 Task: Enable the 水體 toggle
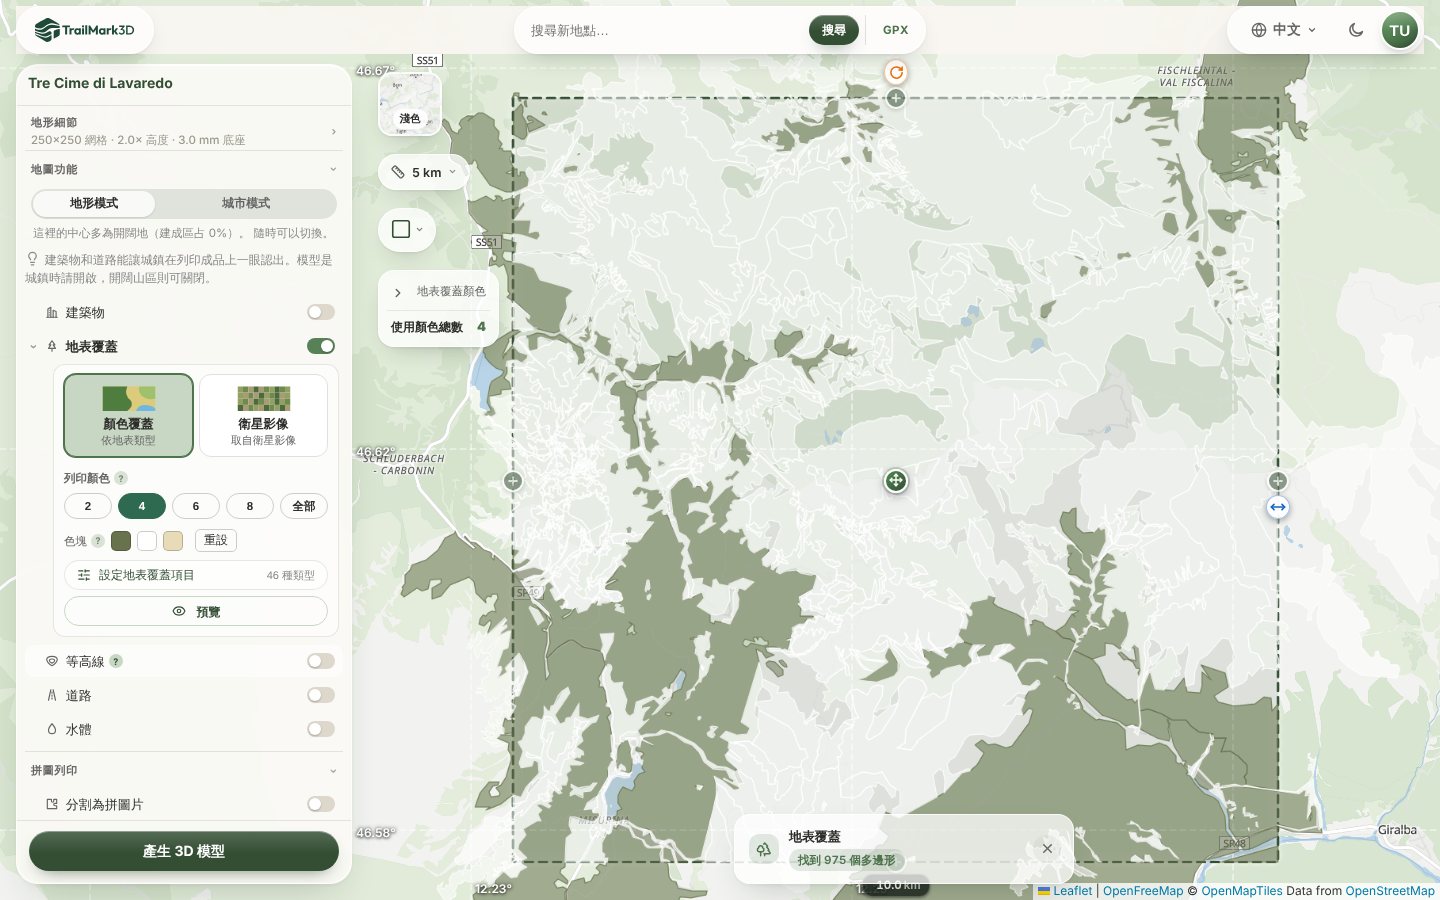click(x=321, y=729)
